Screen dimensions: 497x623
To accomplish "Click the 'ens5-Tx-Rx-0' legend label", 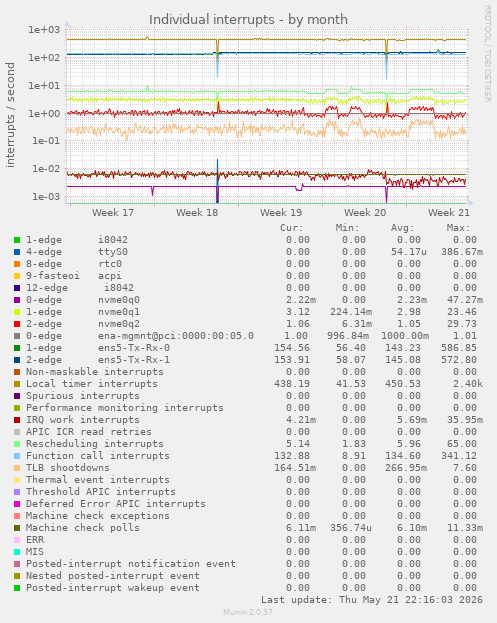I will point(134,348).
